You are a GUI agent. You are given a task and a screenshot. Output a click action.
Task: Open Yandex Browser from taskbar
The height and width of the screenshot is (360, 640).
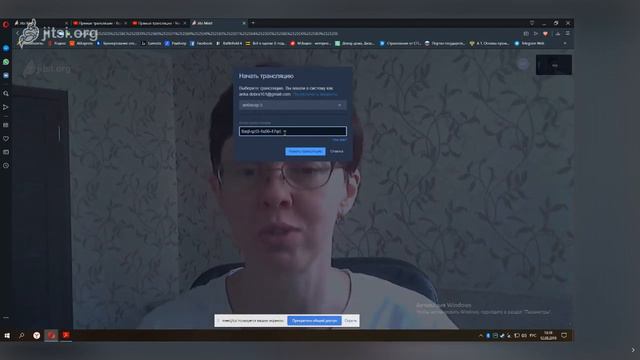pos(37,336)
